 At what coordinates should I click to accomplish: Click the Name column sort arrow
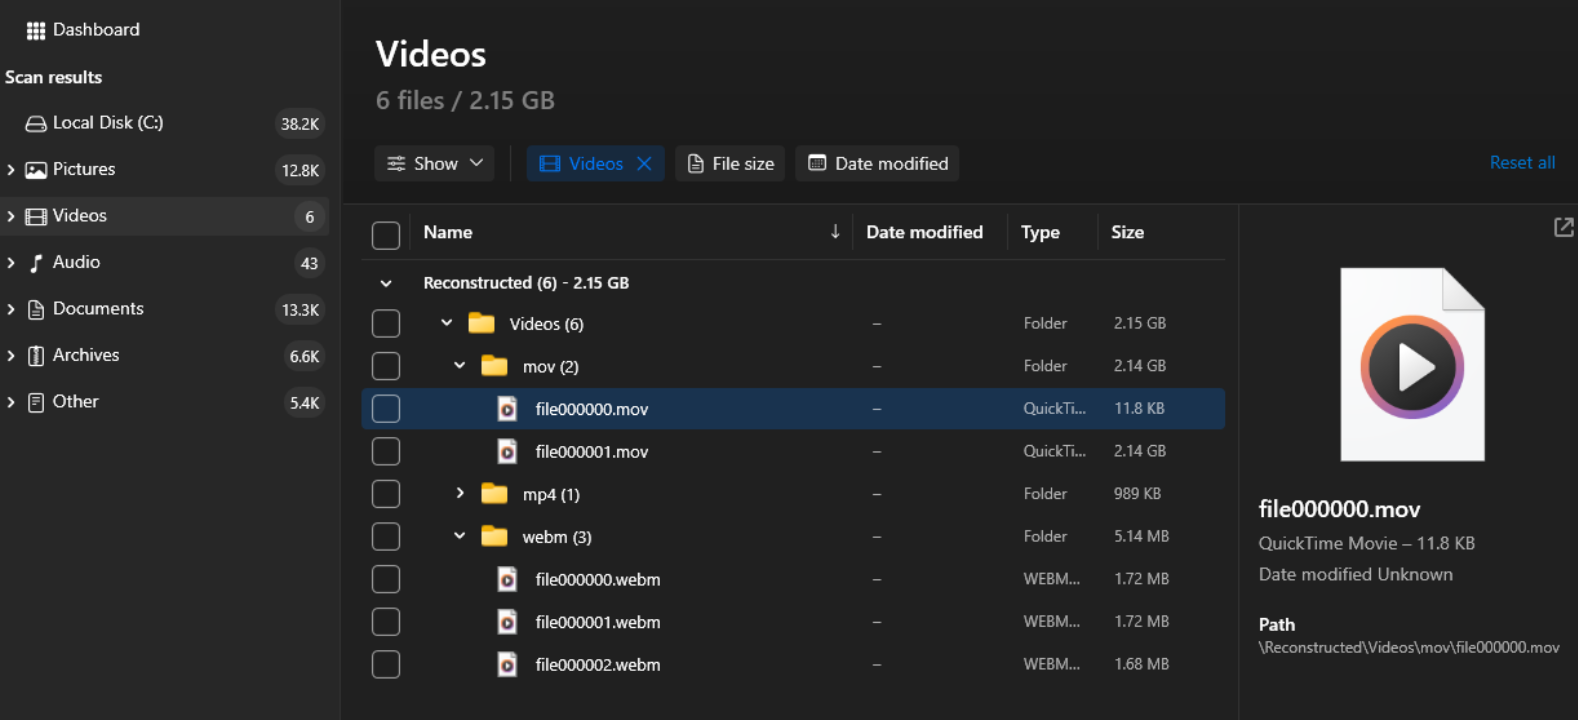(835, 232)
